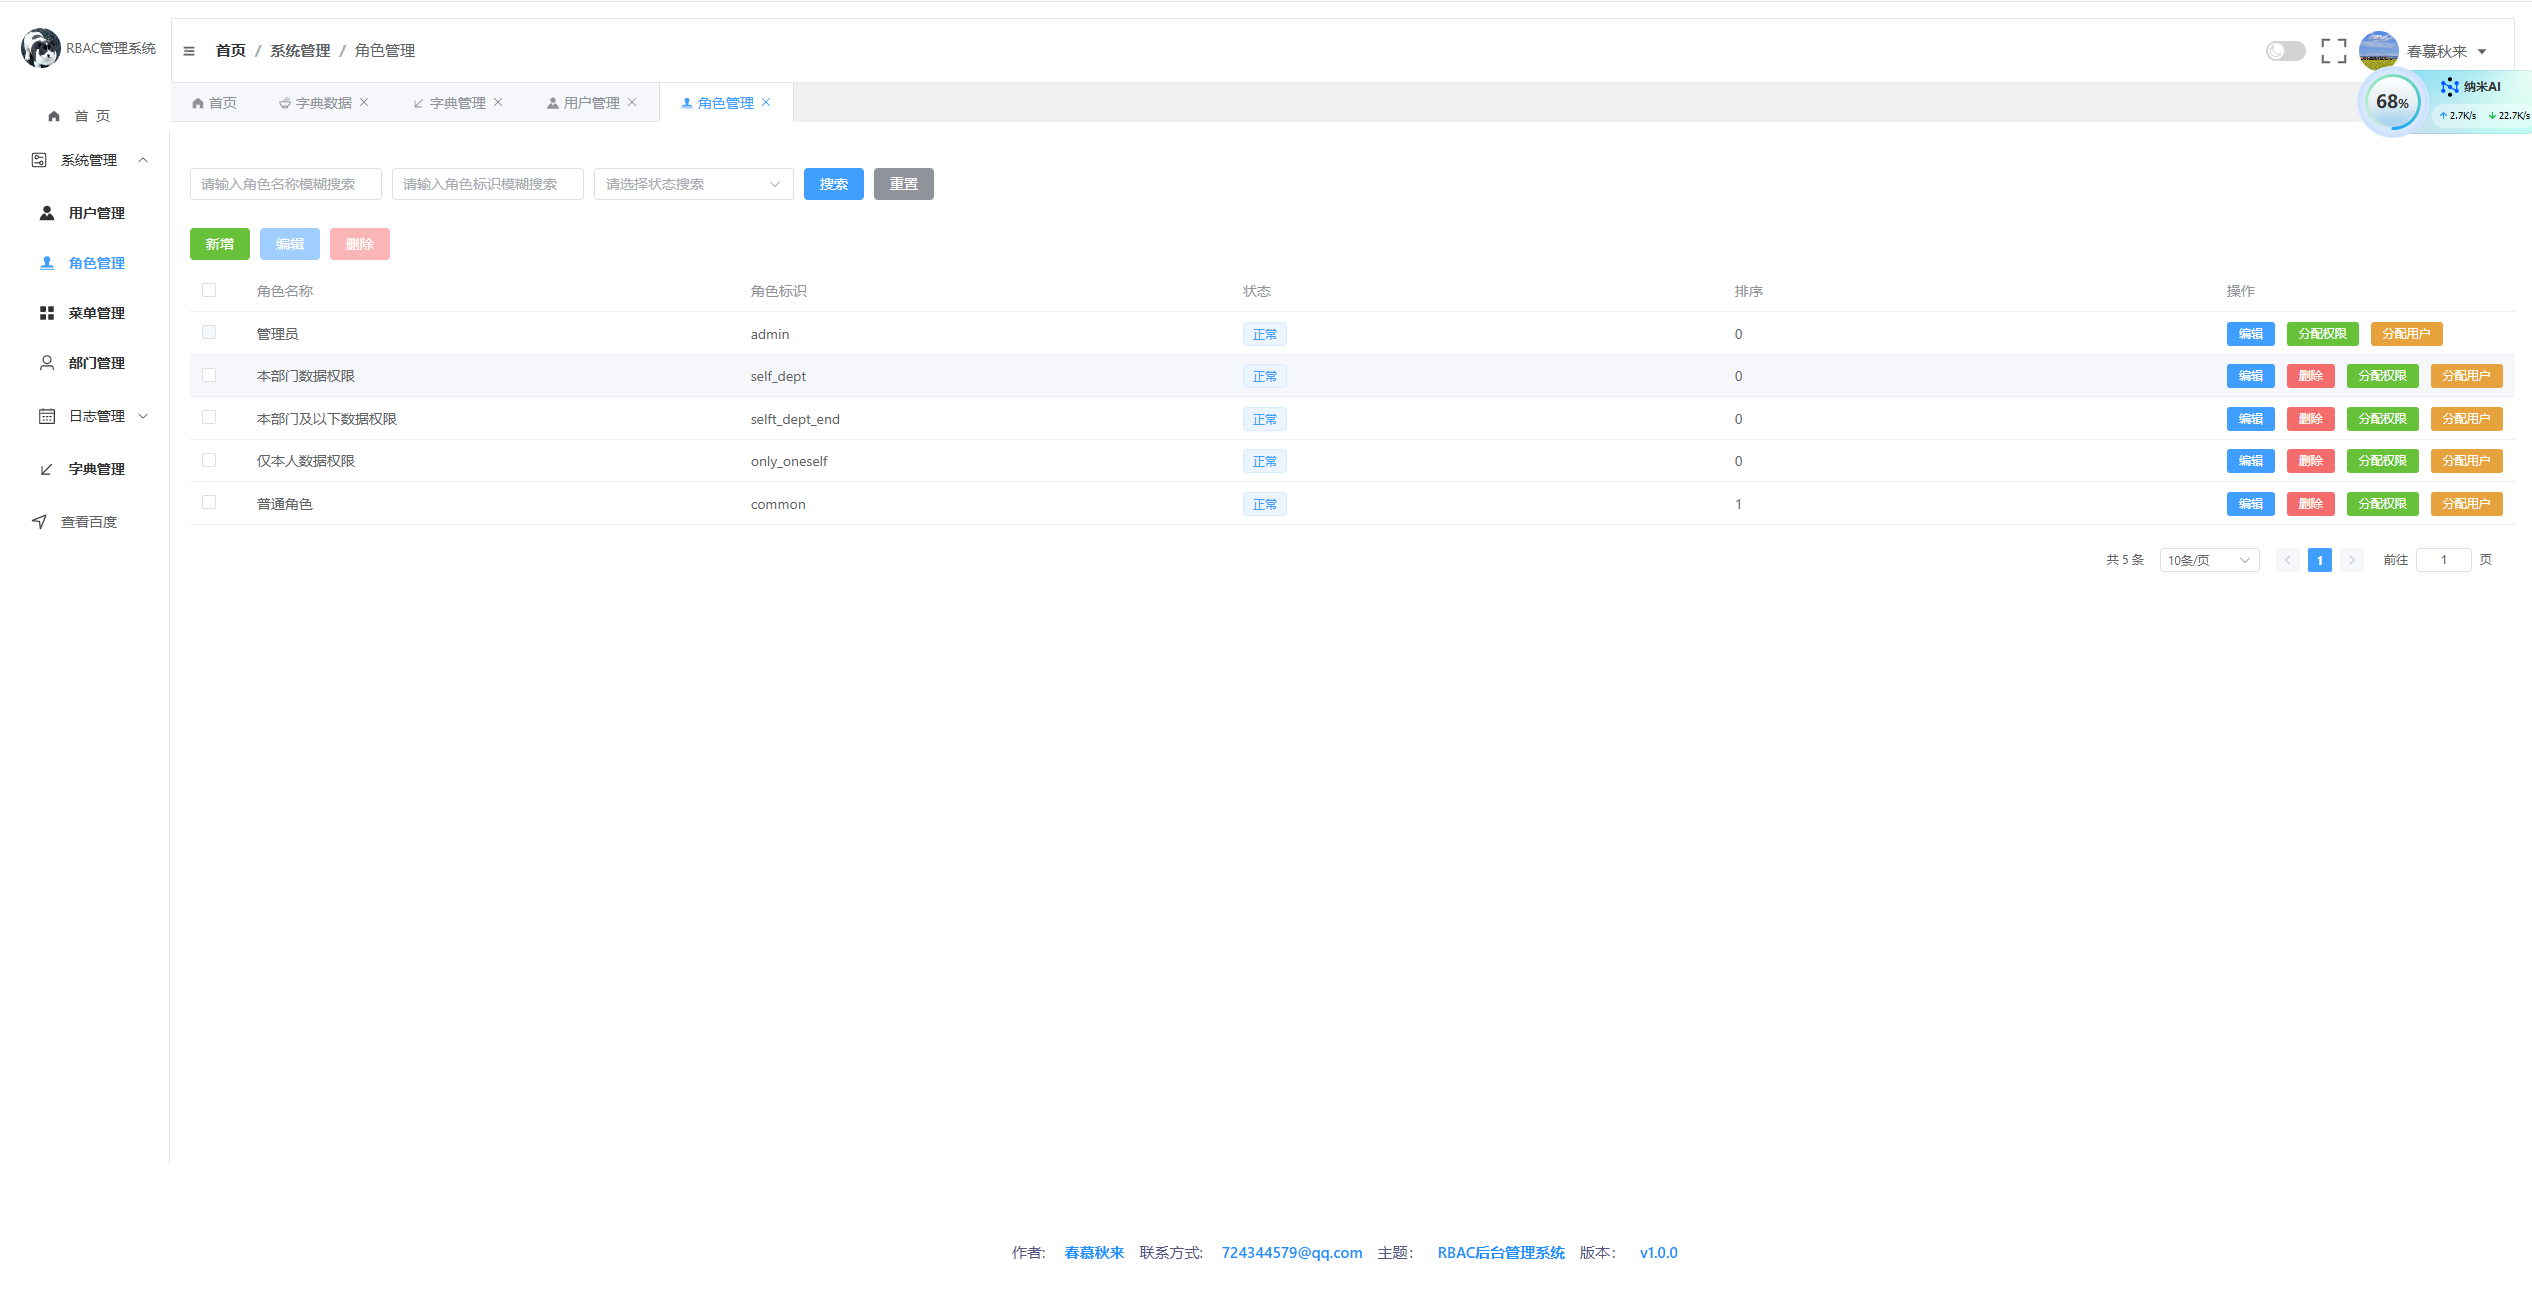Open 用户管理 in the sidebar
The height and width of the screenshot is (1297, 2532).
96,213
